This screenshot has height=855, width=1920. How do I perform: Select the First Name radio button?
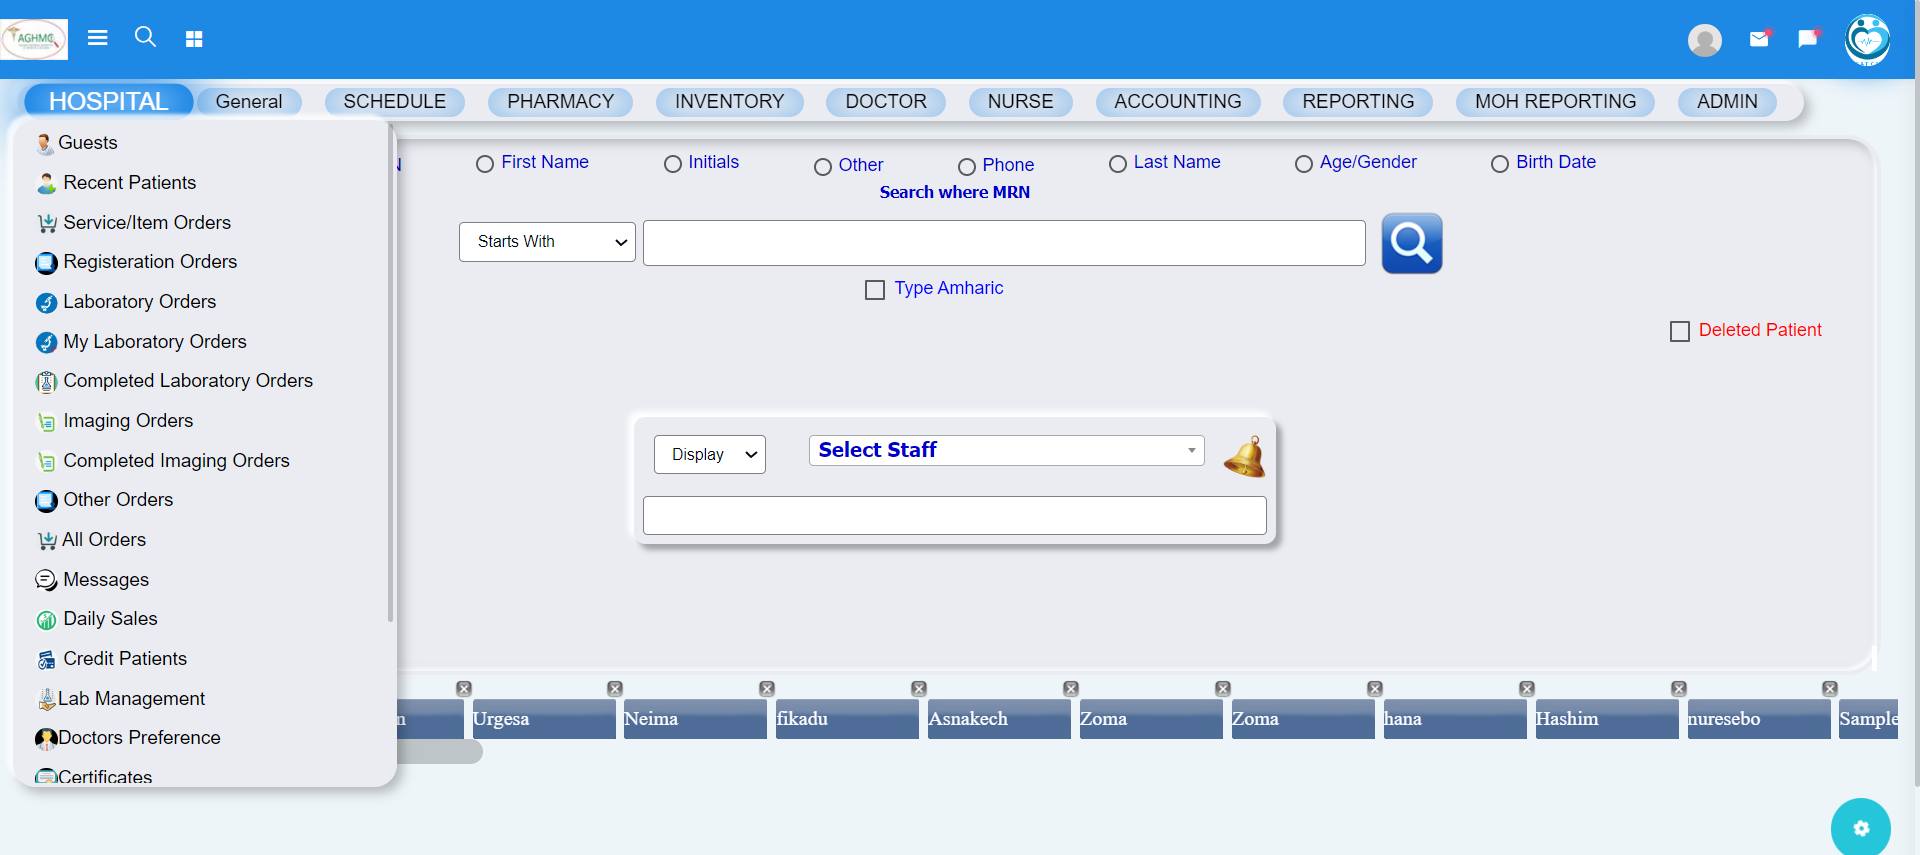485,164
